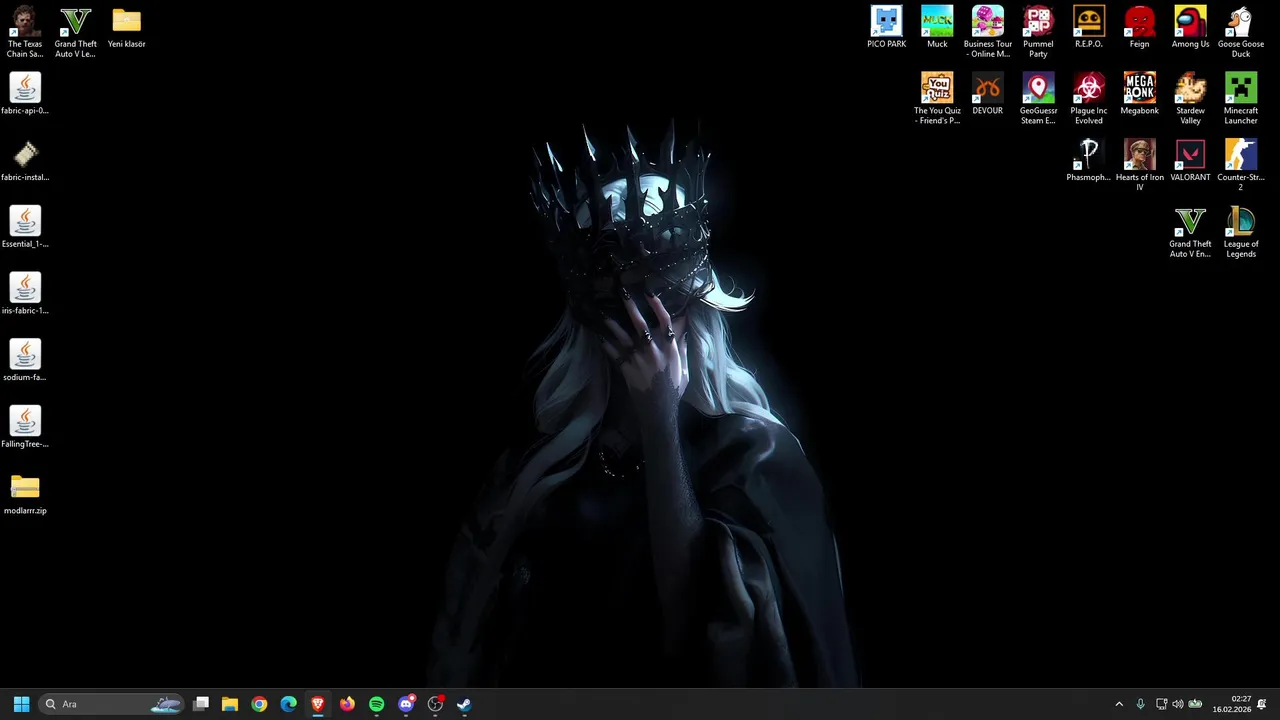
Task: Select the modlarrr.zip archive
Action: 25,494
